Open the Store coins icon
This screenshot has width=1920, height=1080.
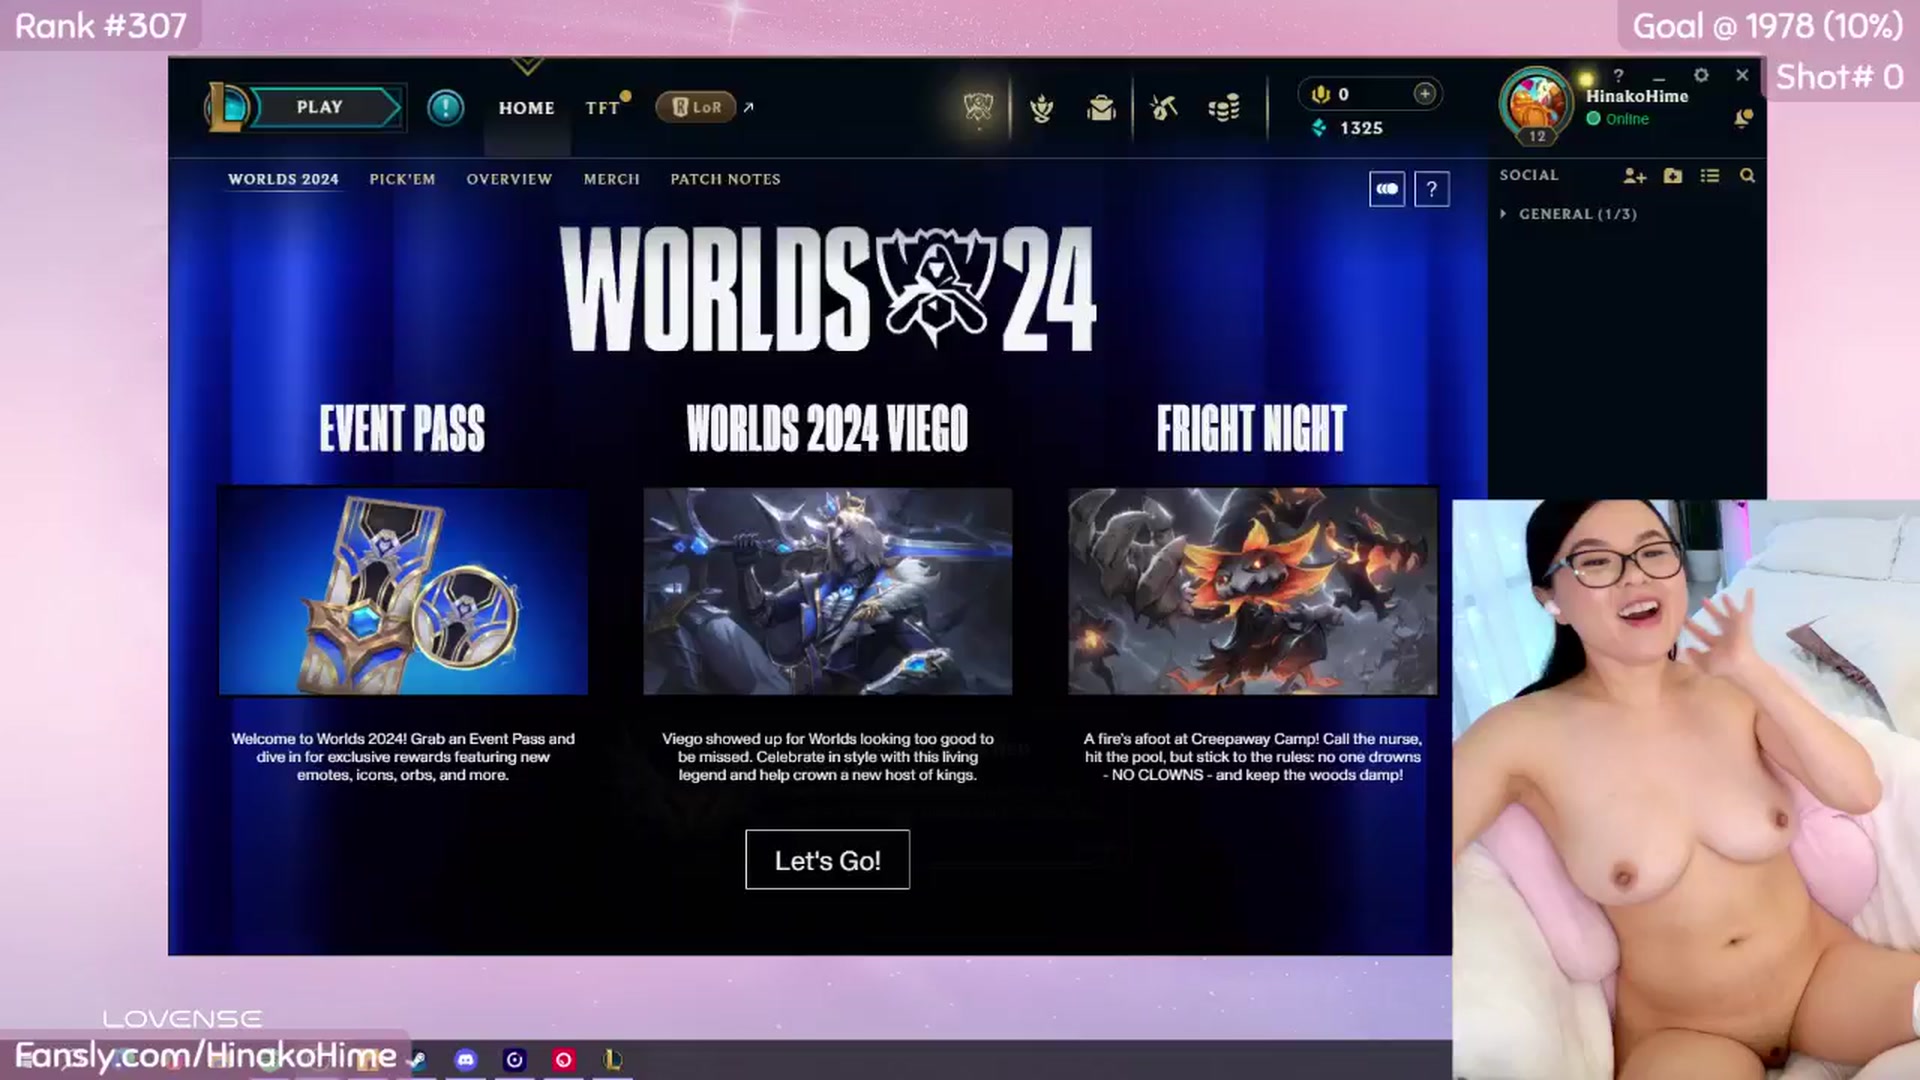pyautogui.click(x=1224, y=107)
